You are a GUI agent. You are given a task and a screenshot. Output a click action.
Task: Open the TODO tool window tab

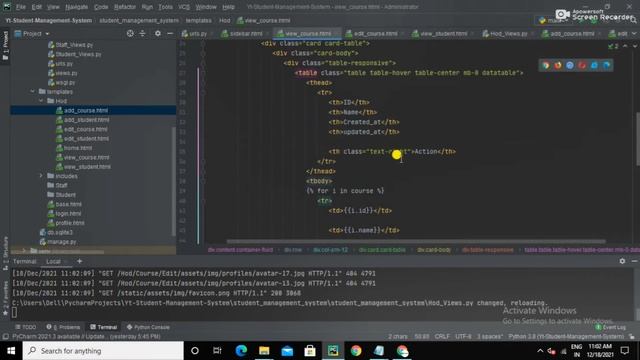point(26,327)
